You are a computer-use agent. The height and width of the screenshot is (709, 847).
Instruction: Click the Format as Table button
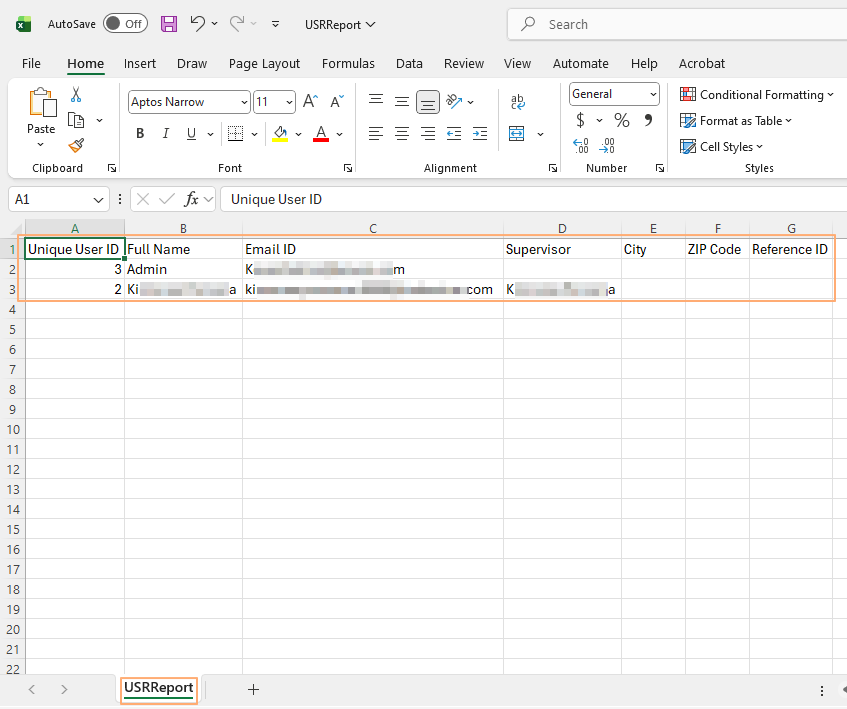point(735,120)
